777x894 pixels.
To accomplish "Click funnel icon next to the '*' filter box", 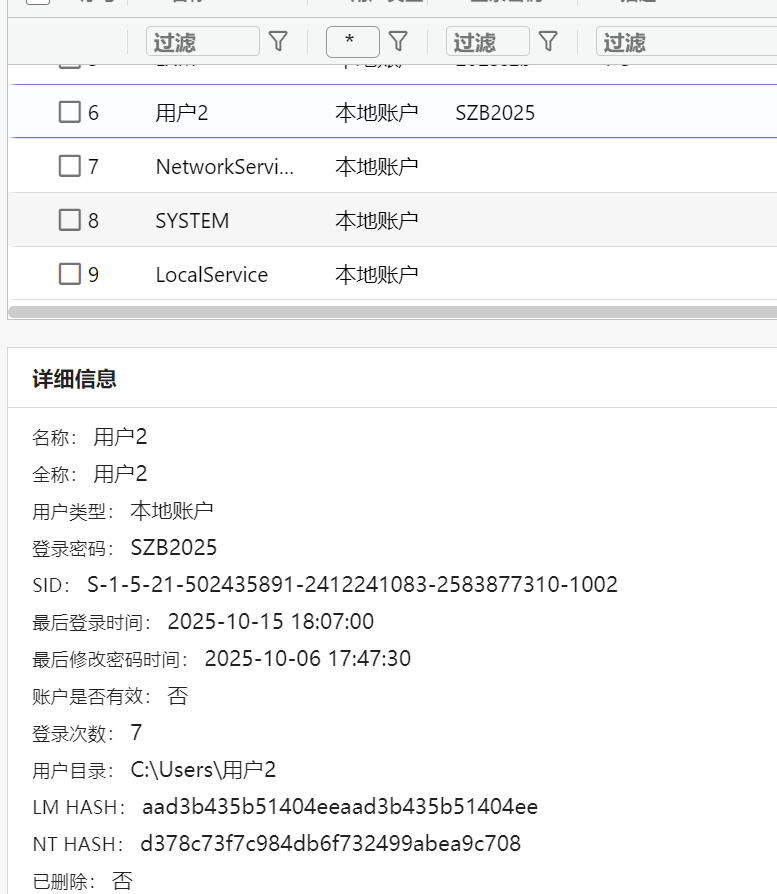I will pos(398,41).
